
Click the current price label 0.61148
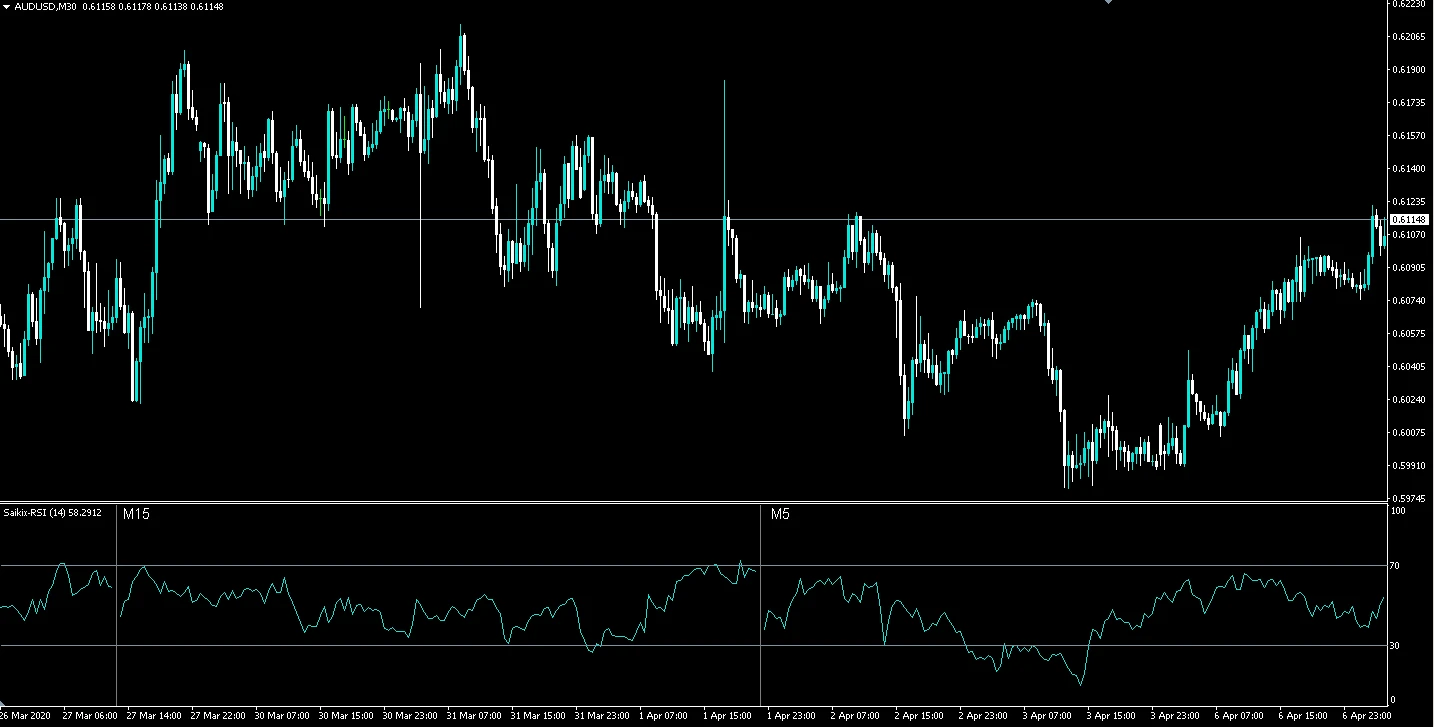click(x=1408, y=219)
